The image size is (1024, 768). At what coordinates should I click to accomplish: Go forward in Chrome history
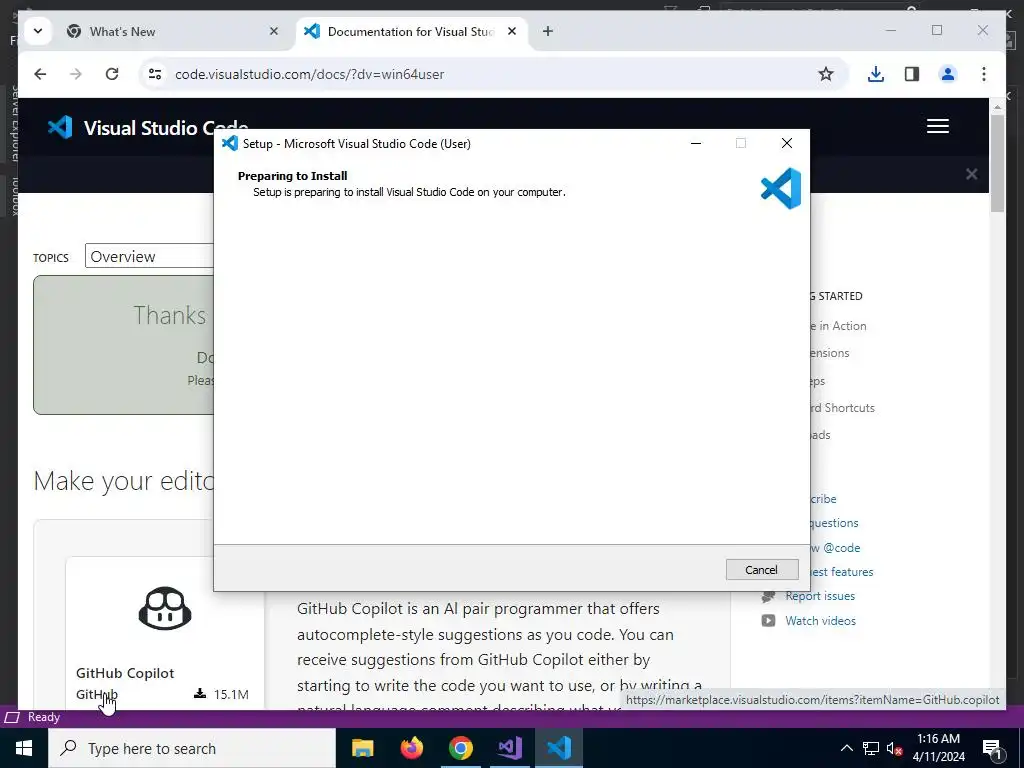tap(76, 74)
